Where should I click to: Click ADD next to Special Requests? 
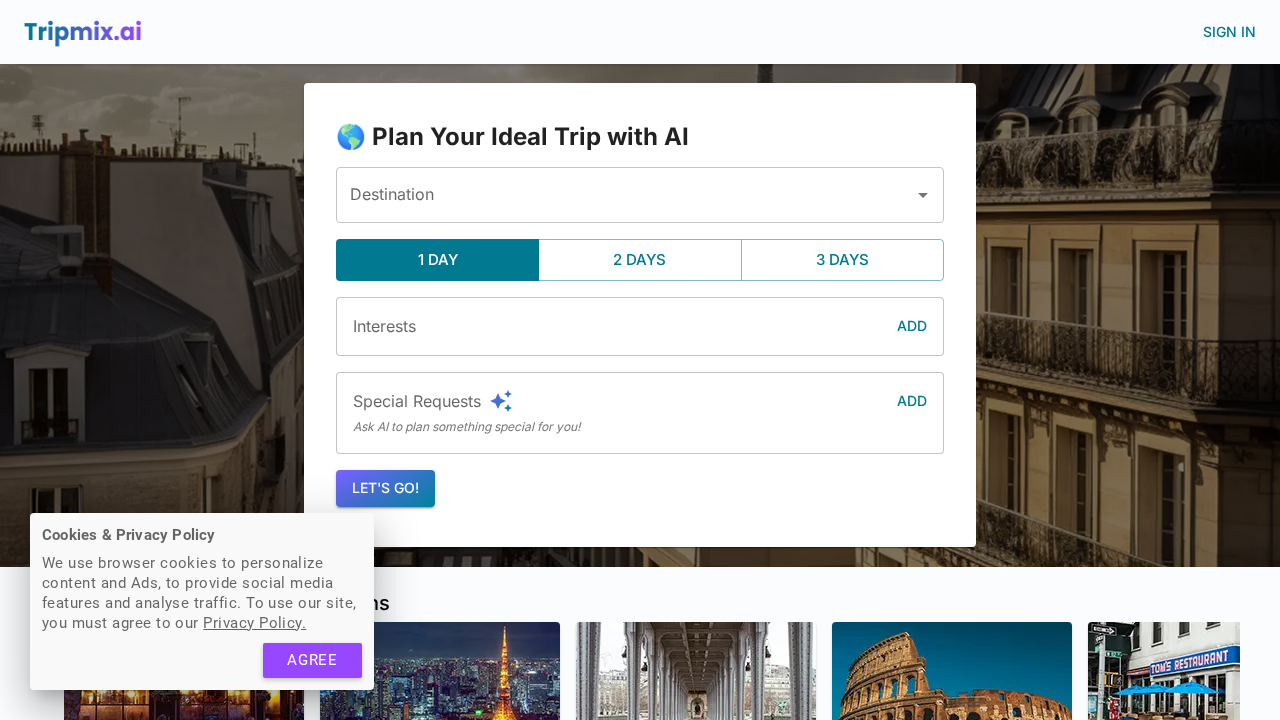(x=911, y=400)
